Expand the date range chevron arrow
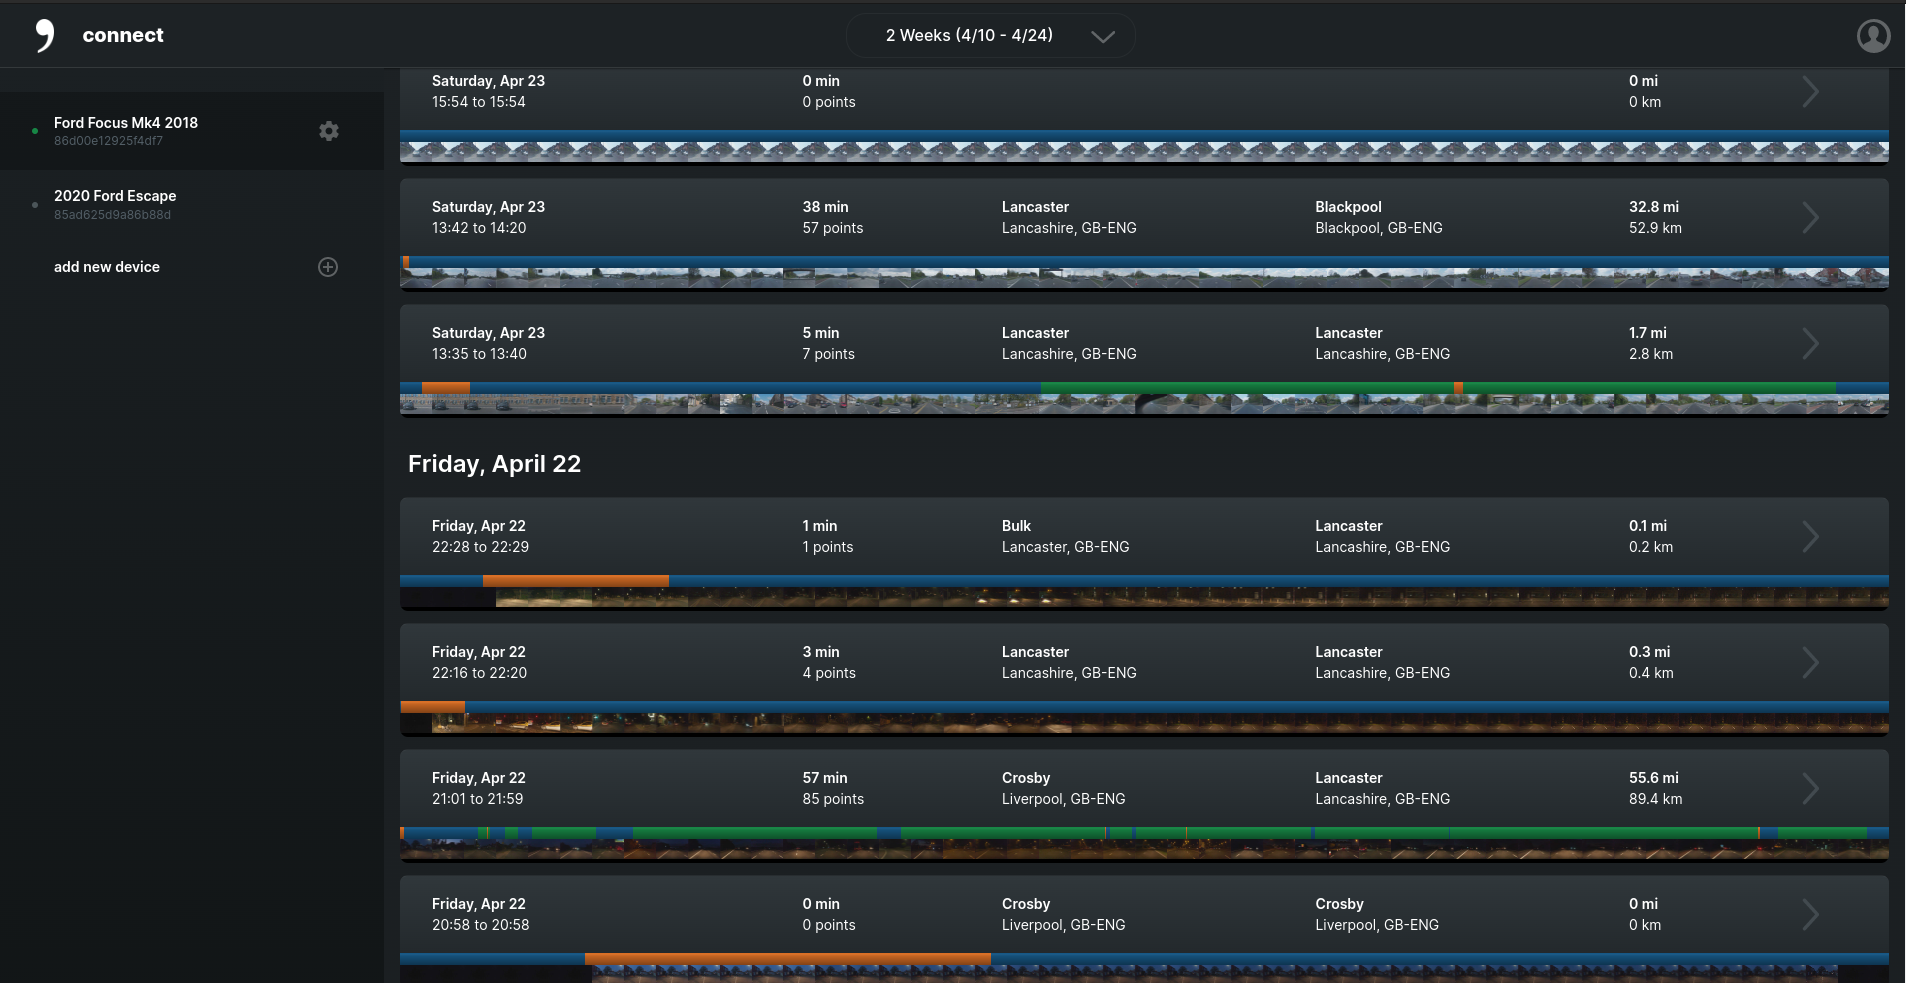This screenshot has width=1906, height=983. click(x=1102, y=37)
